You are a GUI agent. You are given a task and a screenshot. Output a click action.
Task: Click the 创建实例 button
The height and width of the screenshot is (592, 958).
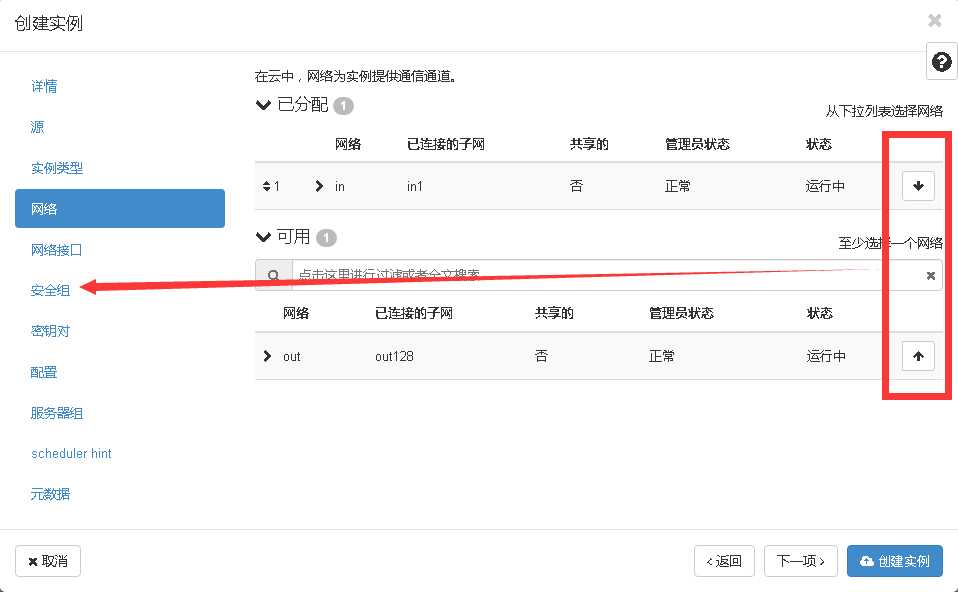895,561
